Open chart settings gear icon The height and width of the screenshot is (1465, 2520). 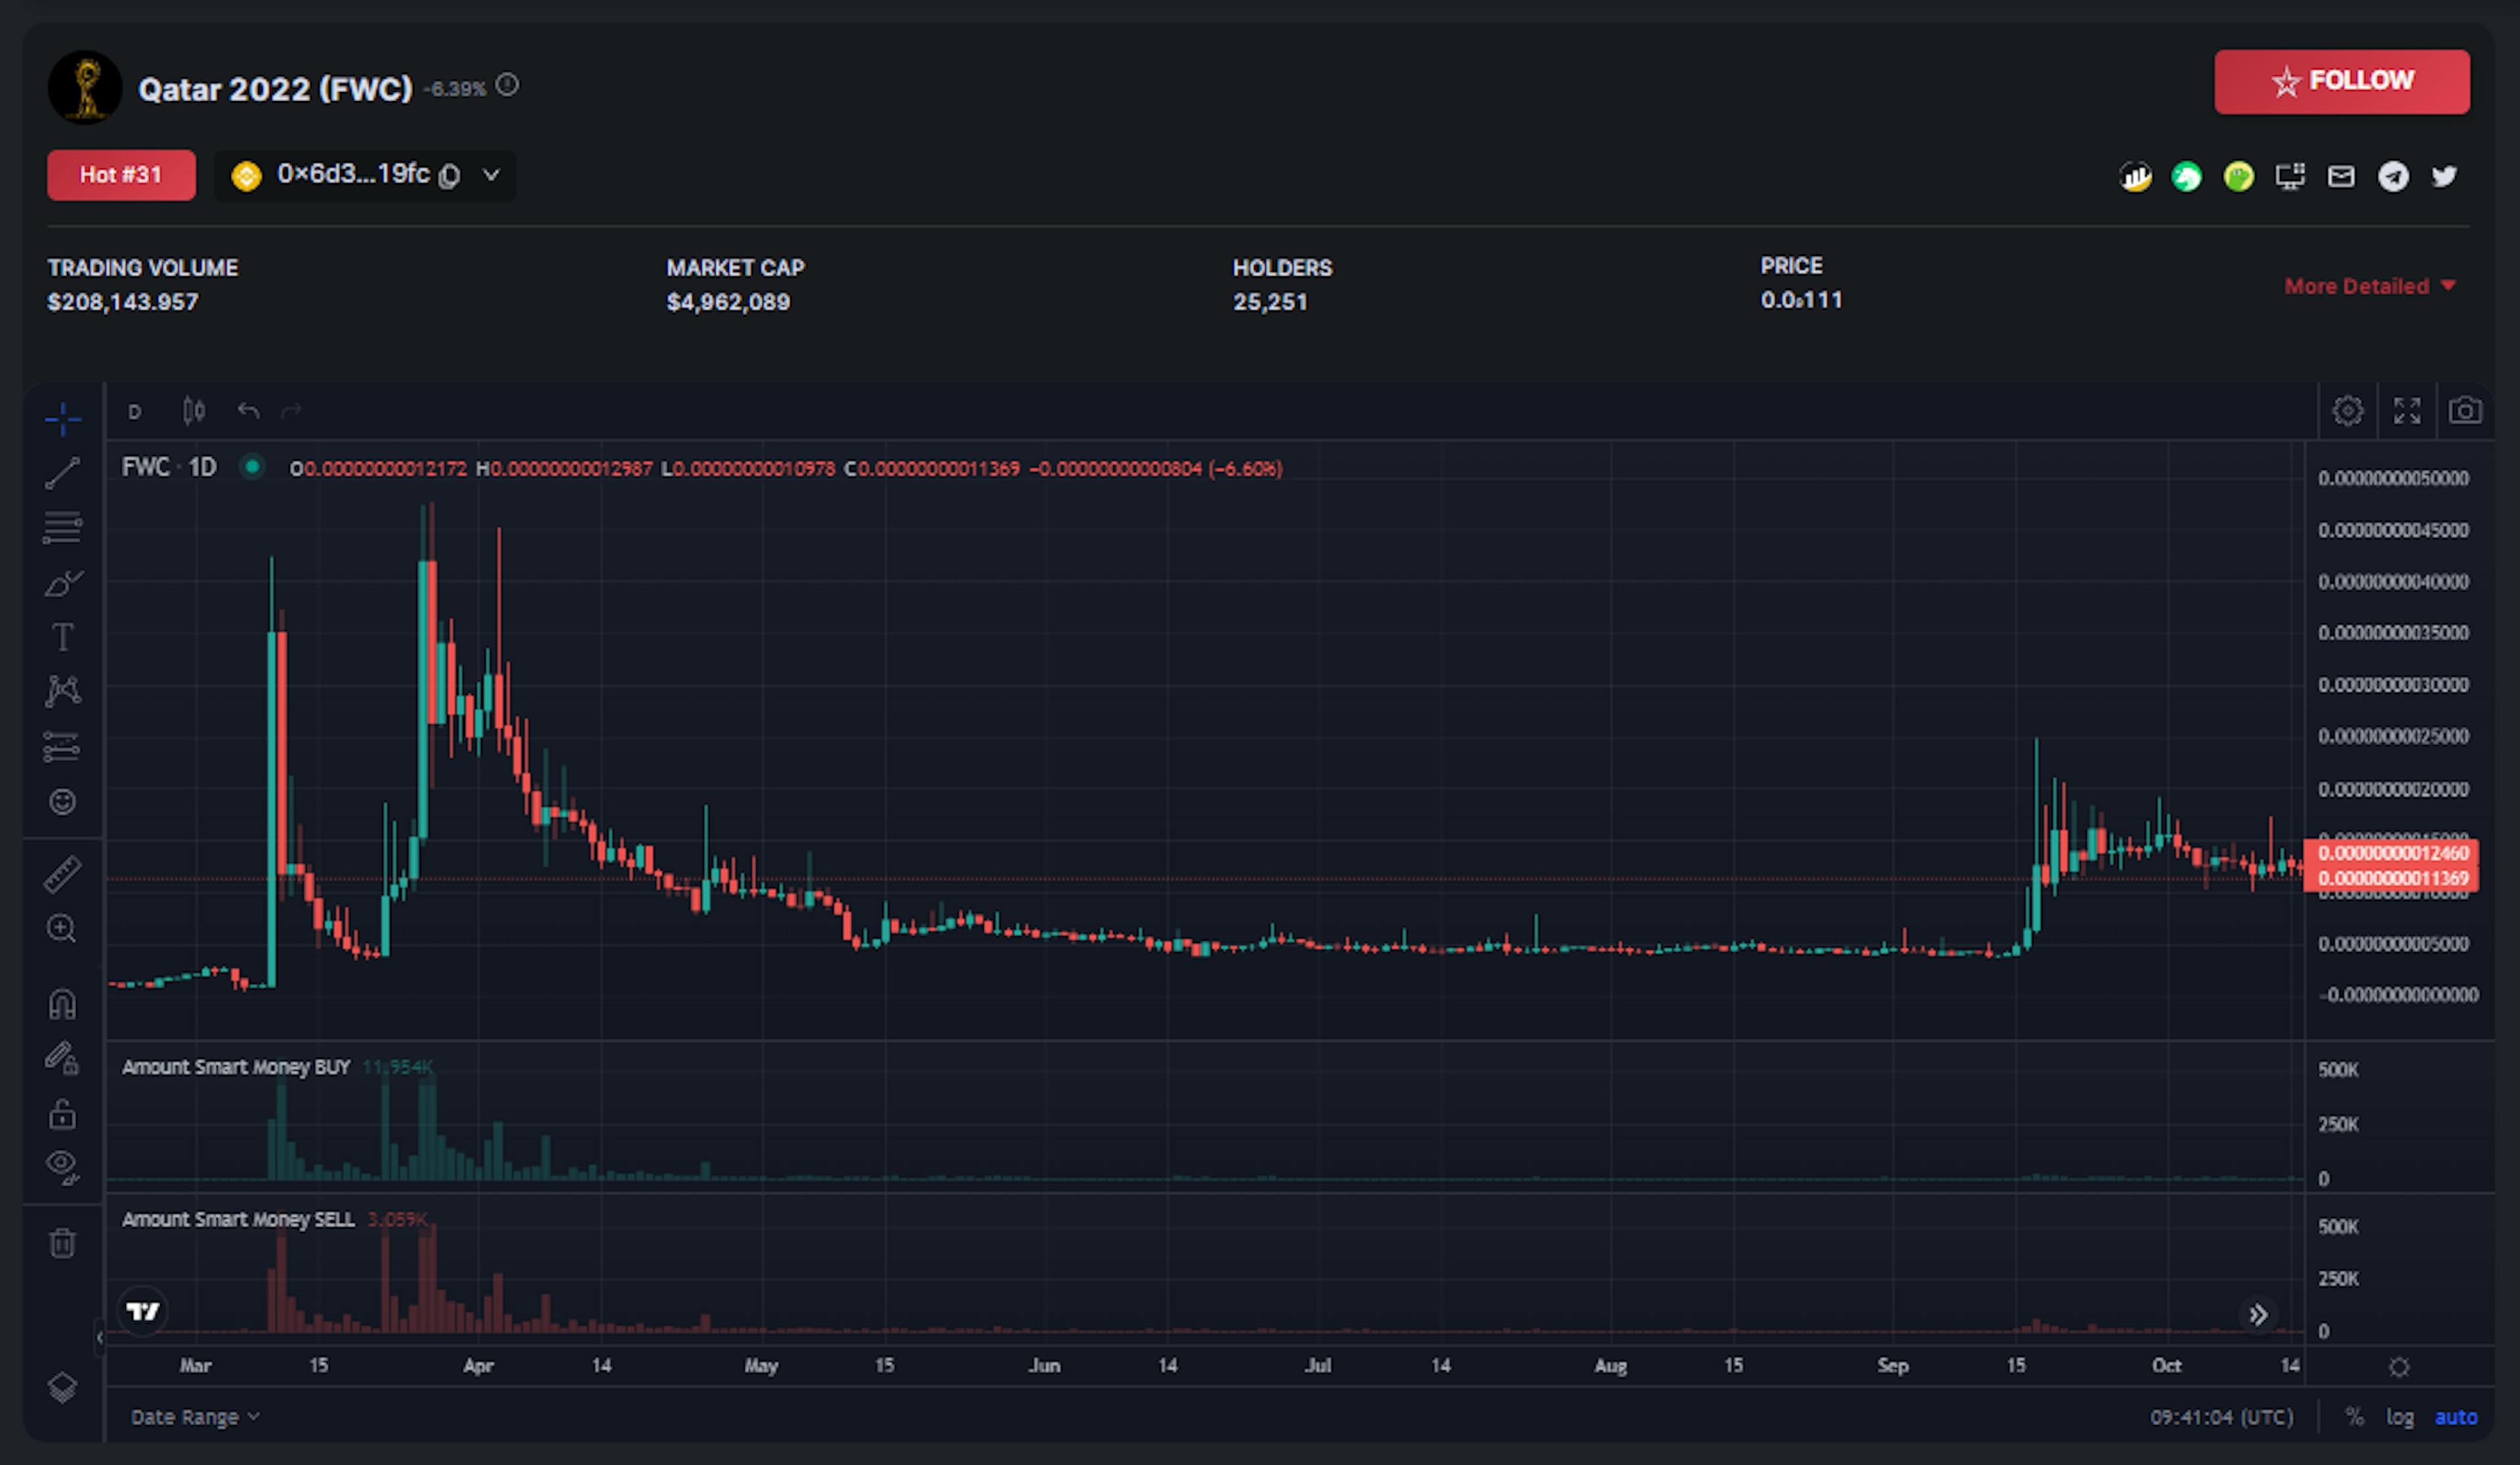tap(2347, 411)
